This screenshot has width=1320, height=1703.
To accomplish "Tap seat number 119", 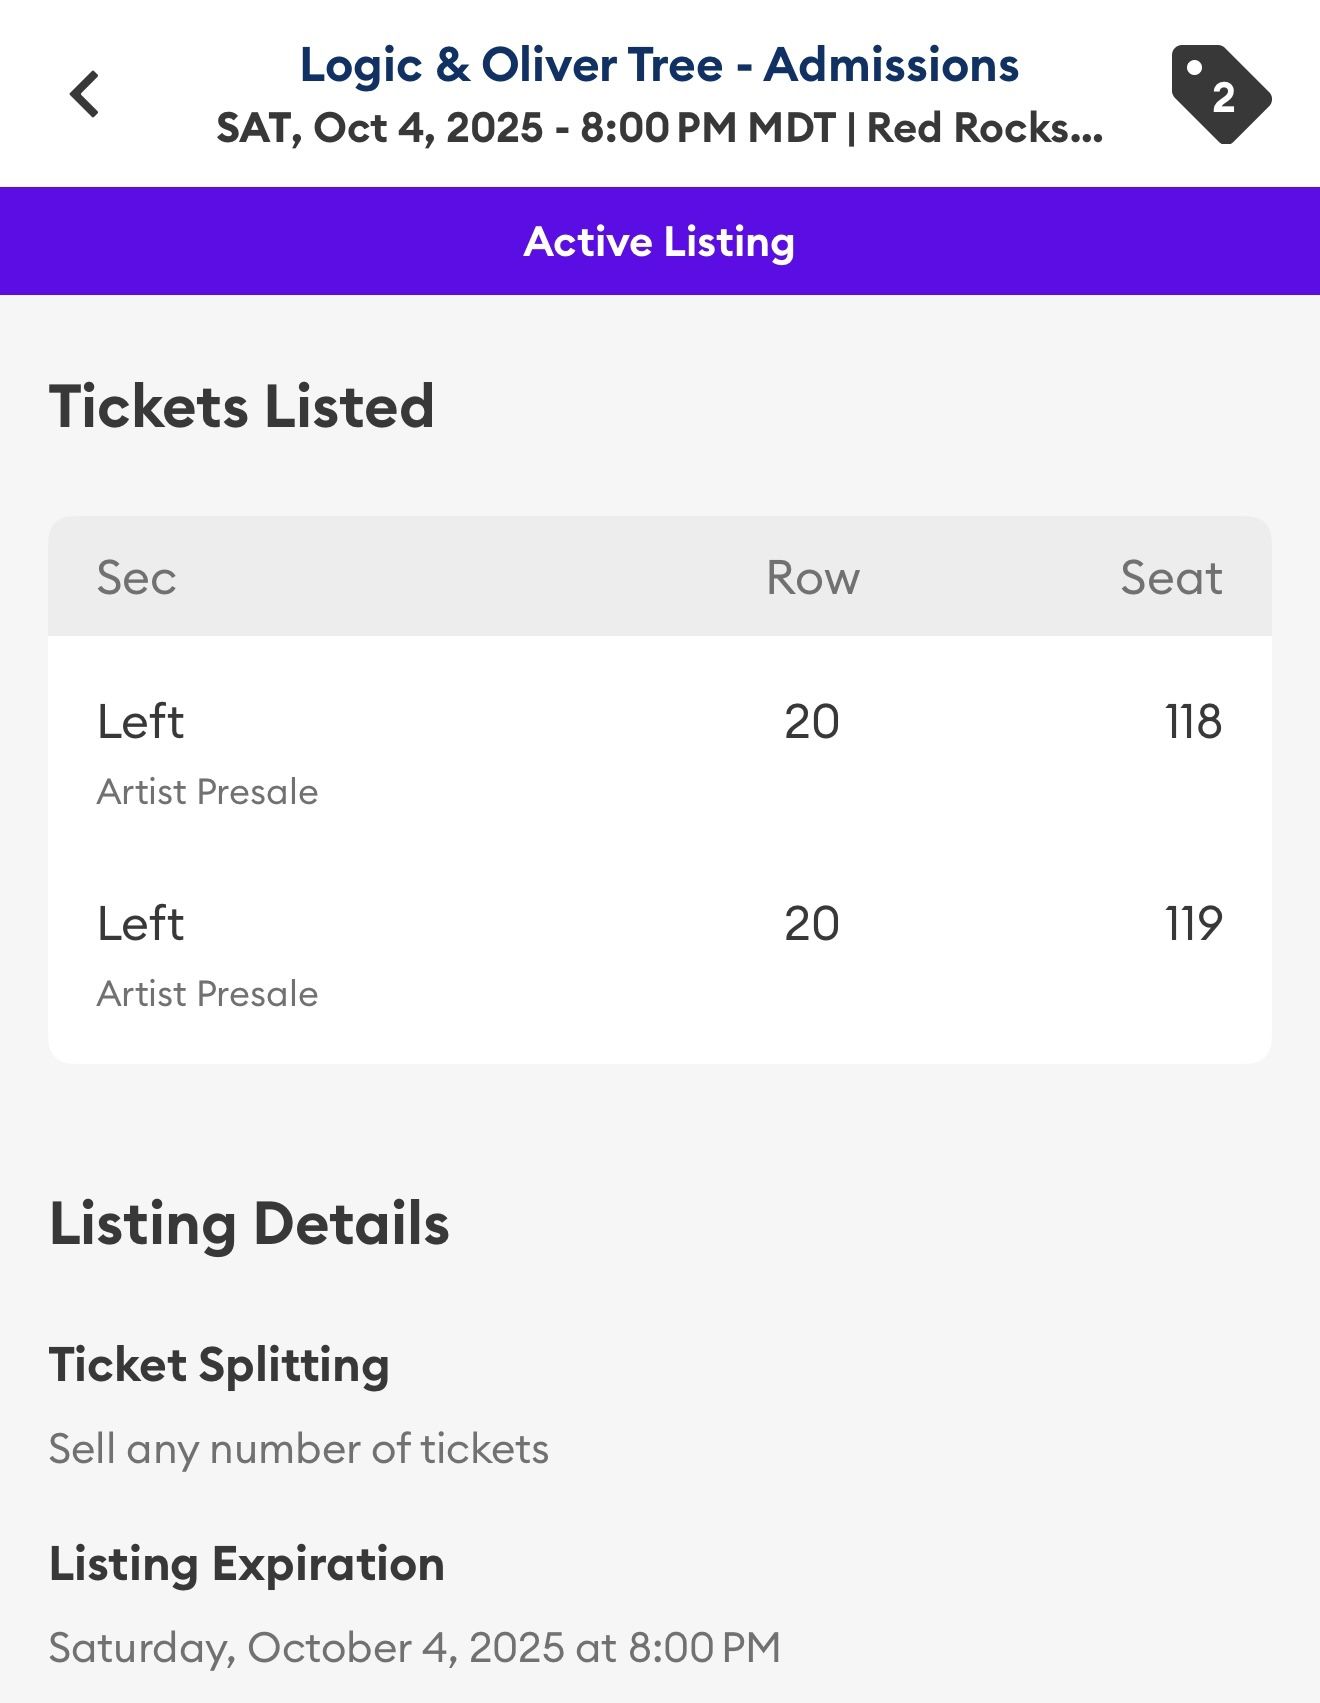I will click(x=1192, y=924).
